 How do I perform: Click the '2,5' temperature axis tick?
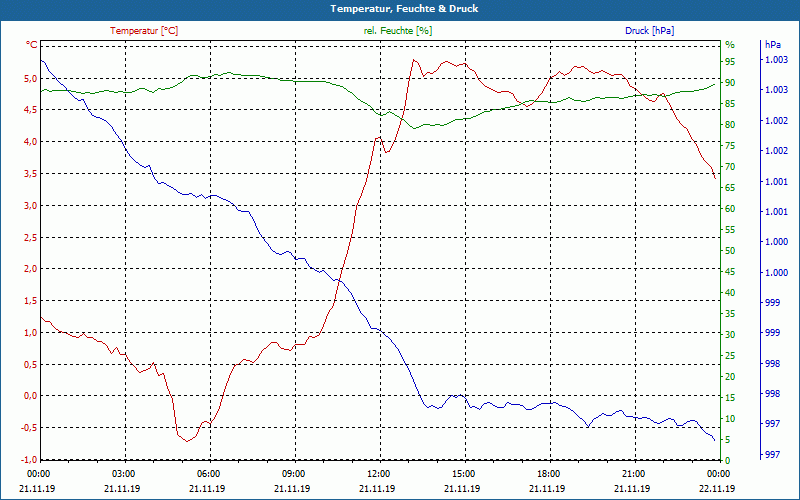tap(31, 237)
